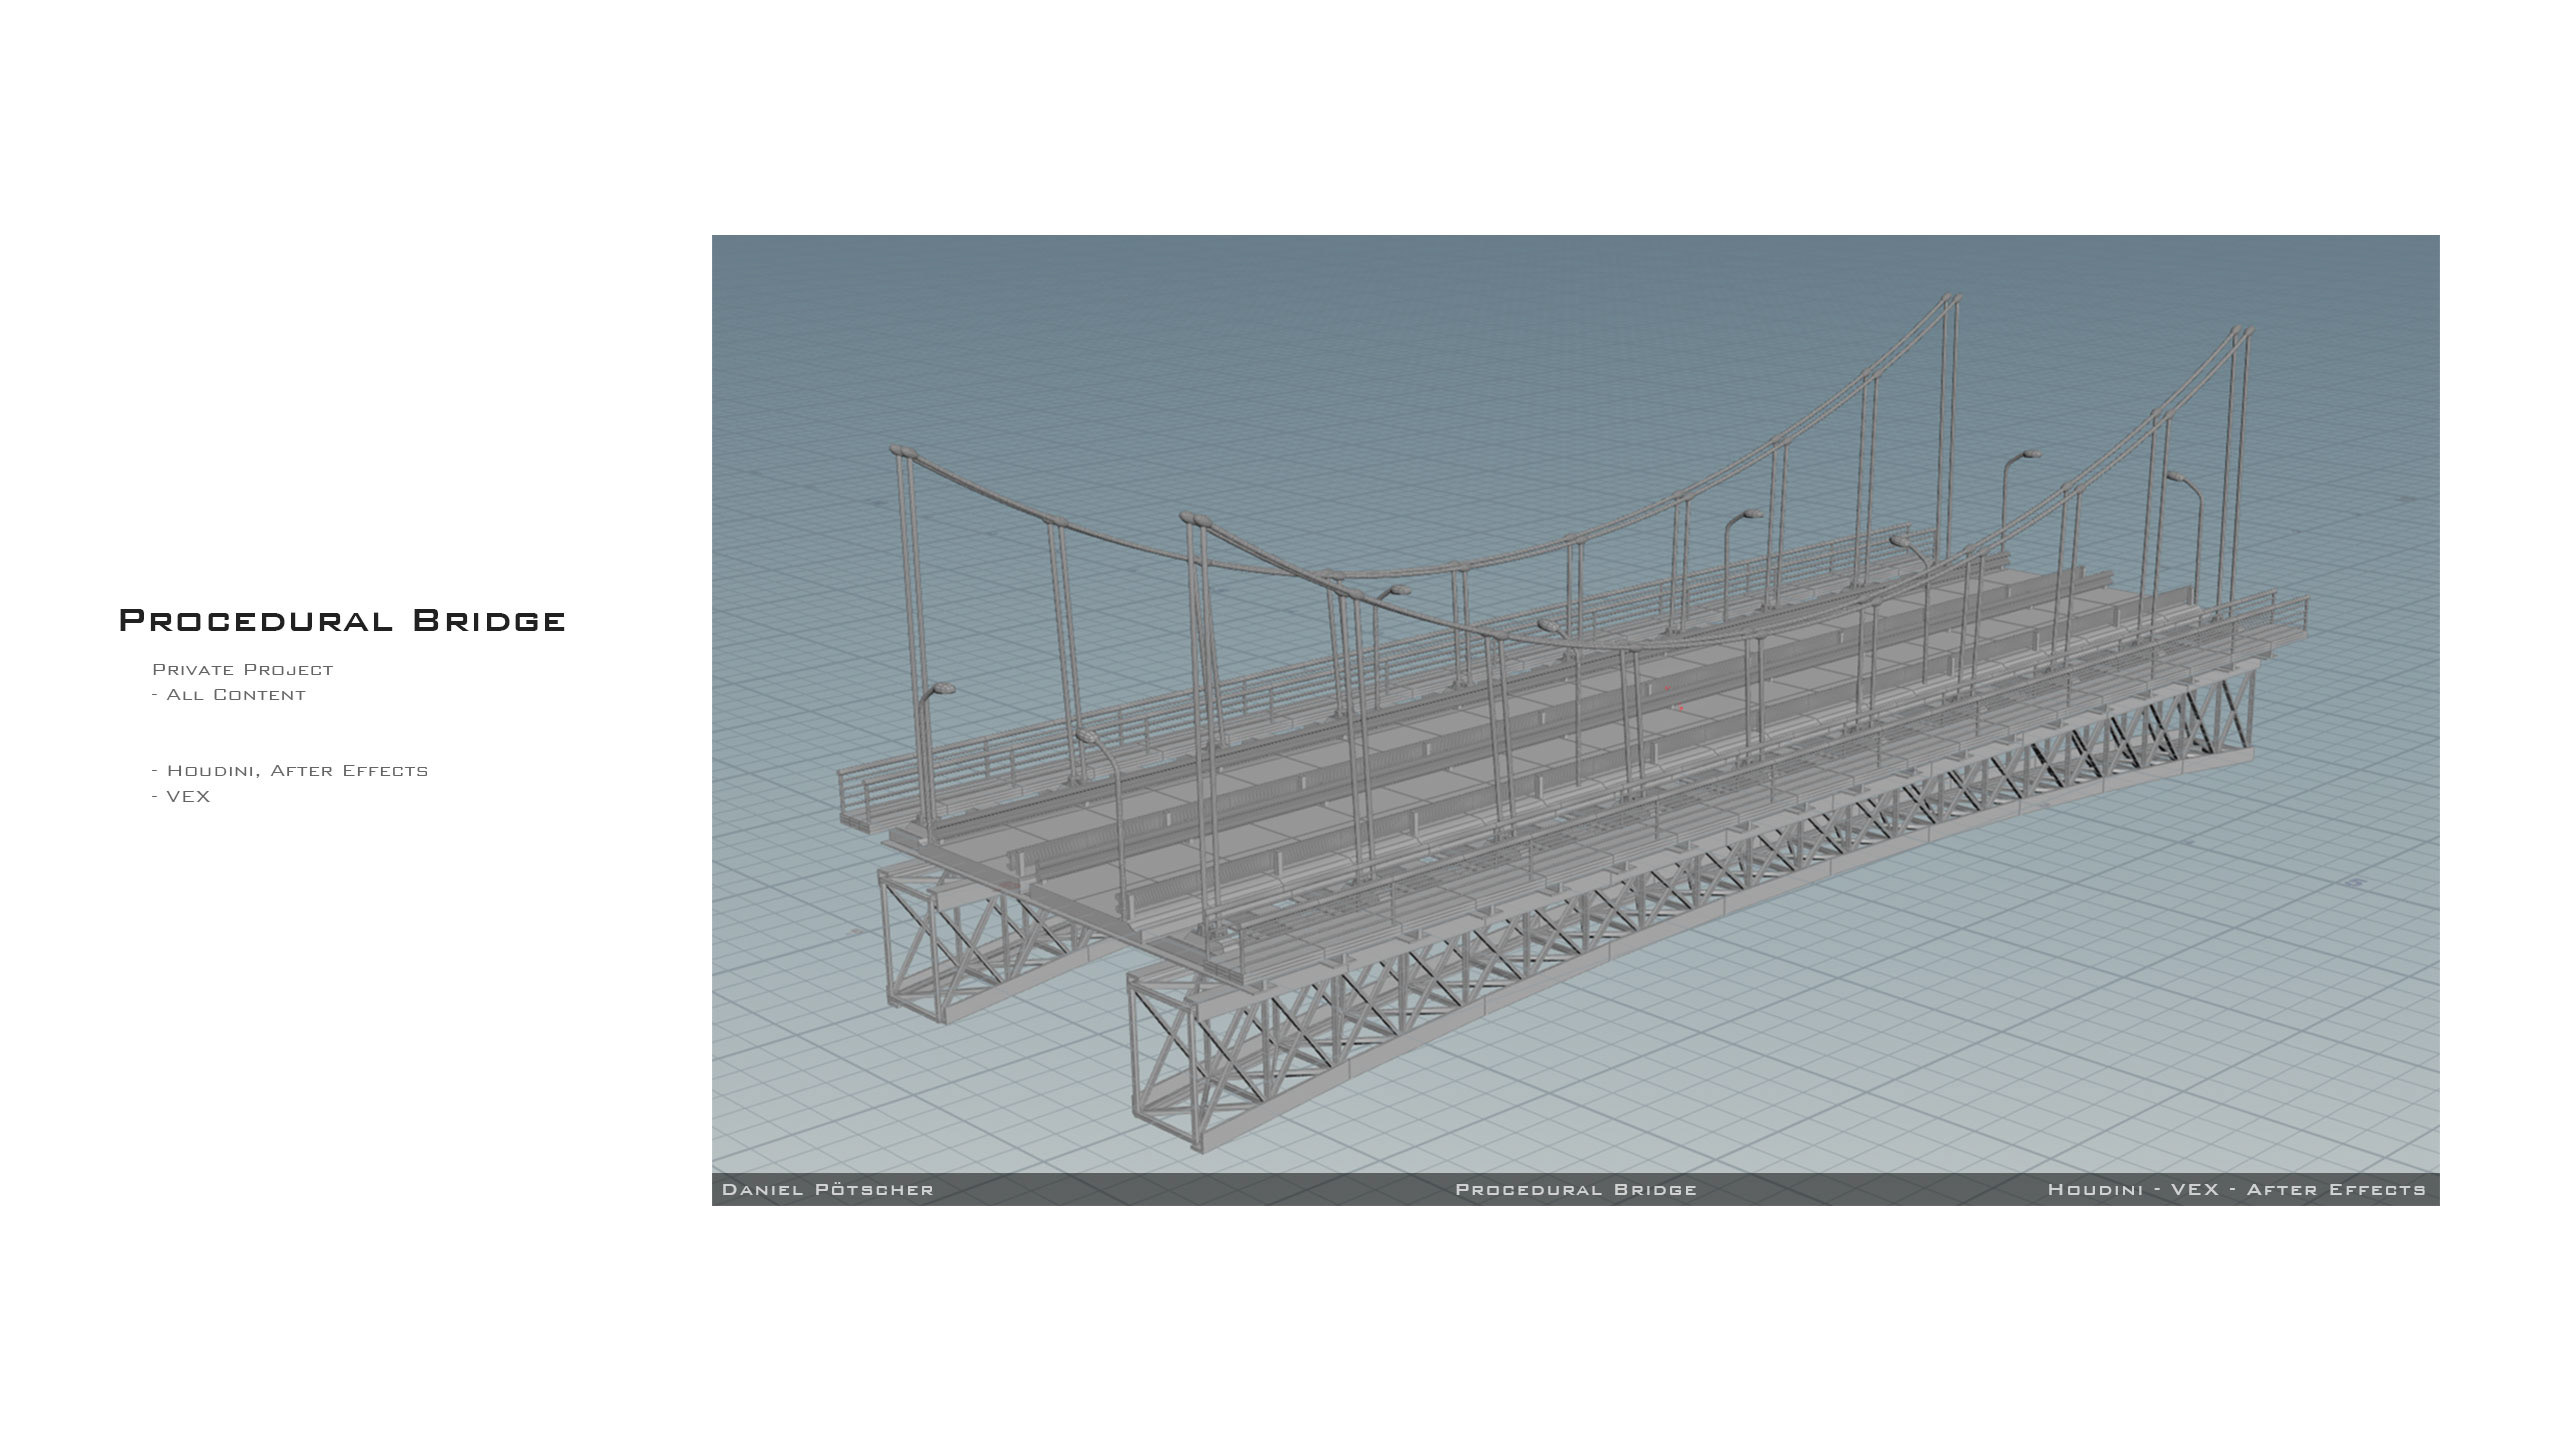This screenshot has width=2554, height=1440.
Task: Click the centered "Procedural Bridge" caption label
Action: [1575, 1189]
